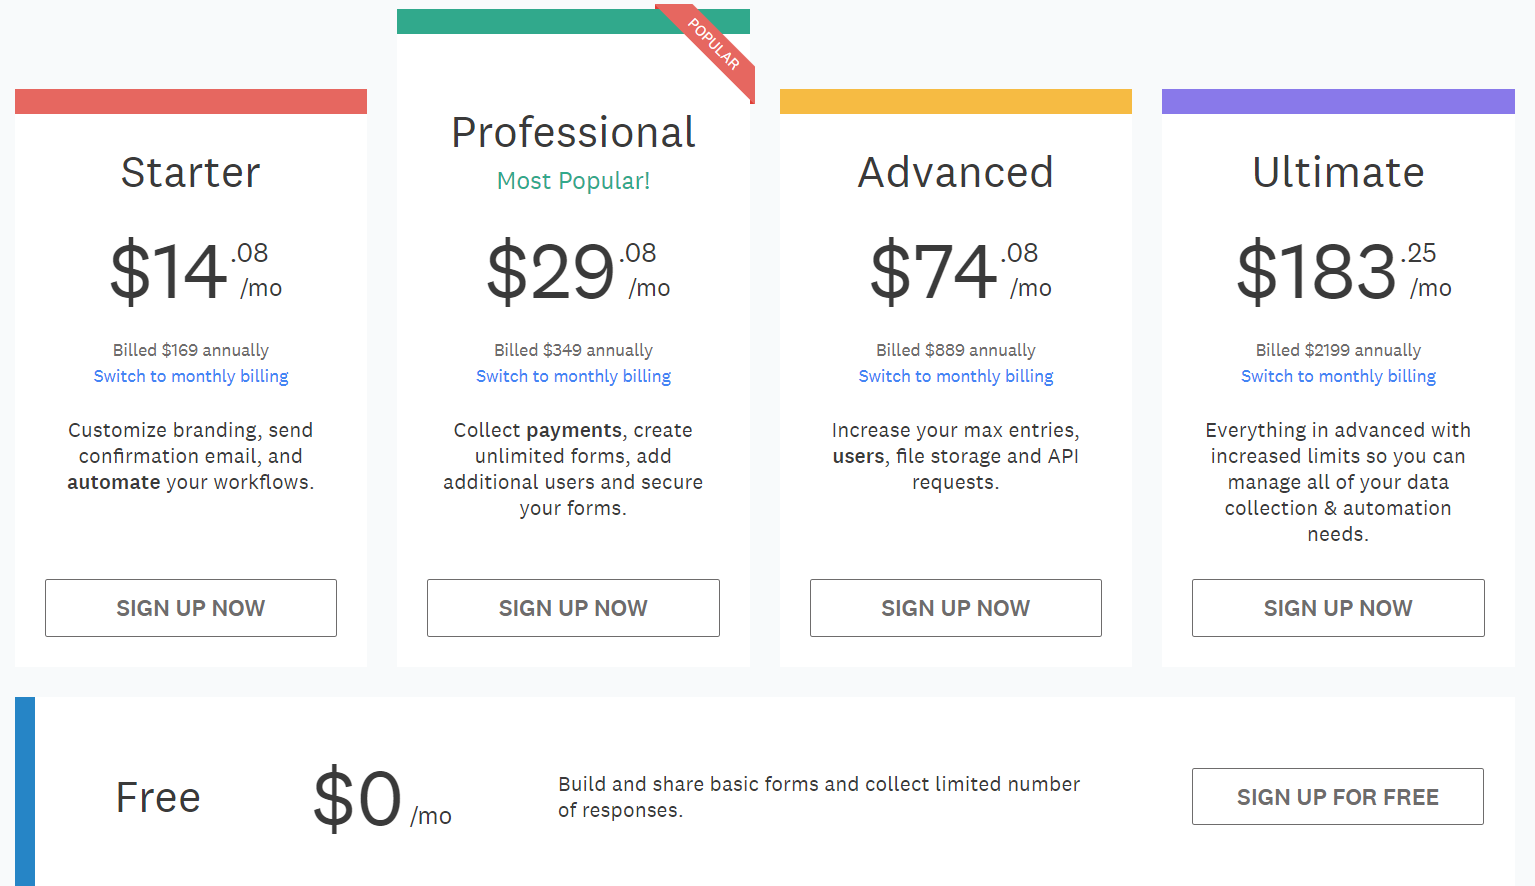Click the Billed $169 annually text
The width and height of the screenshot is (1535, 886).
[191, 350]
